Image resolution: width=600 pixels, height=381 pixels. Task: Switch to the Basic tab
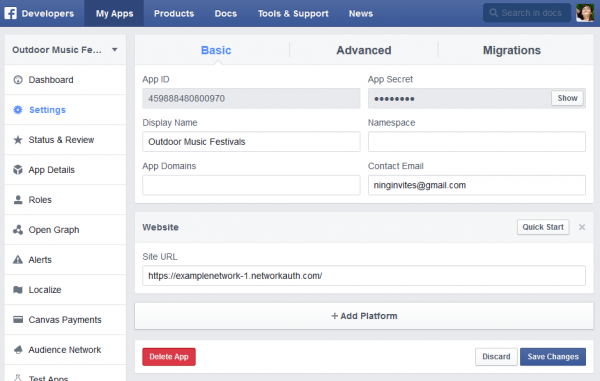(216, 50)
